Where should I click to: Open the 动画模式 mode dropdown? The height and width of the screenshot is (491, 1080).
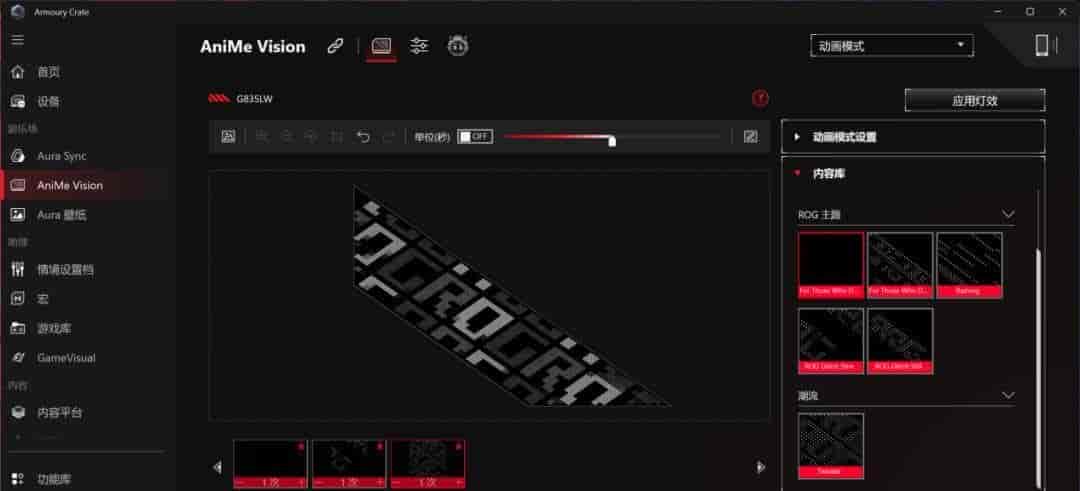pos(892,46)
